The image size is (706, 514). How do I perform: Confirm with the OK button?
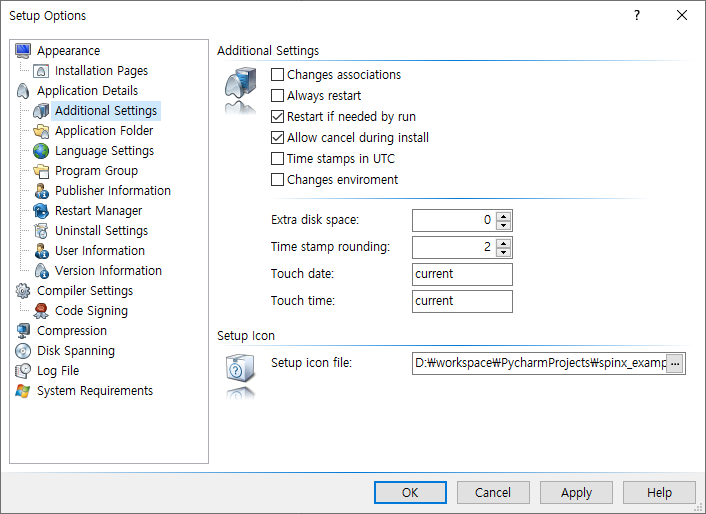[410, 492]
